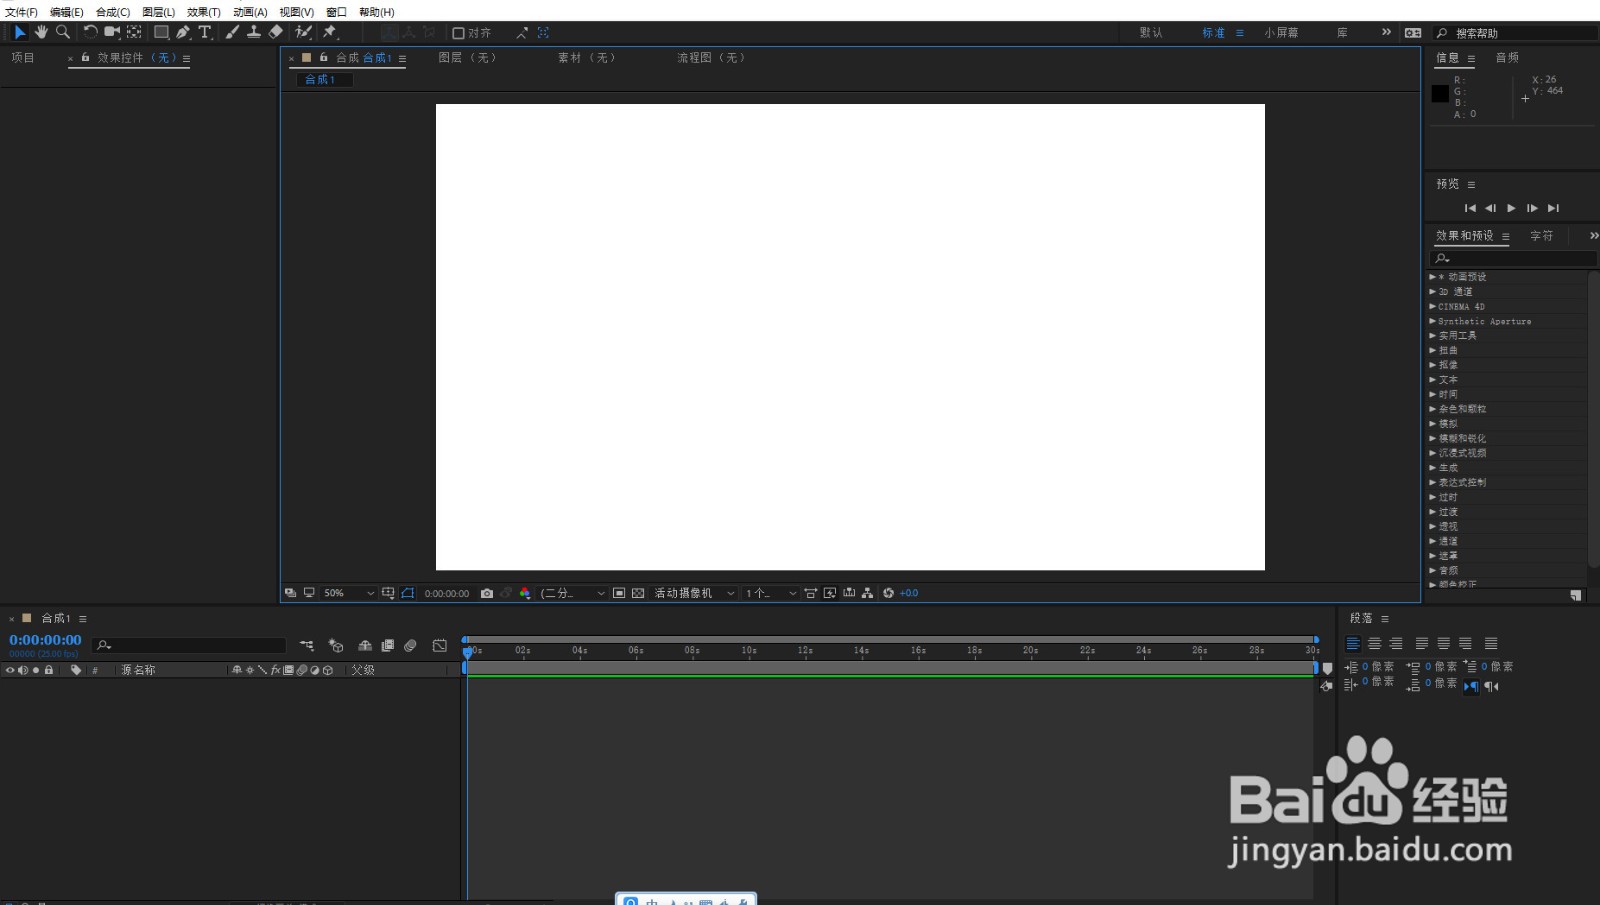1600x905 pixels.
Task: Switch to the 字符 panel tab
Action: click(x=1542, y=236)
